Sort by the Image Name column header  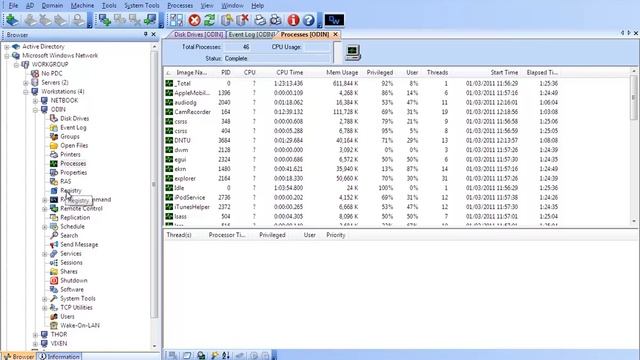(191, 72)
